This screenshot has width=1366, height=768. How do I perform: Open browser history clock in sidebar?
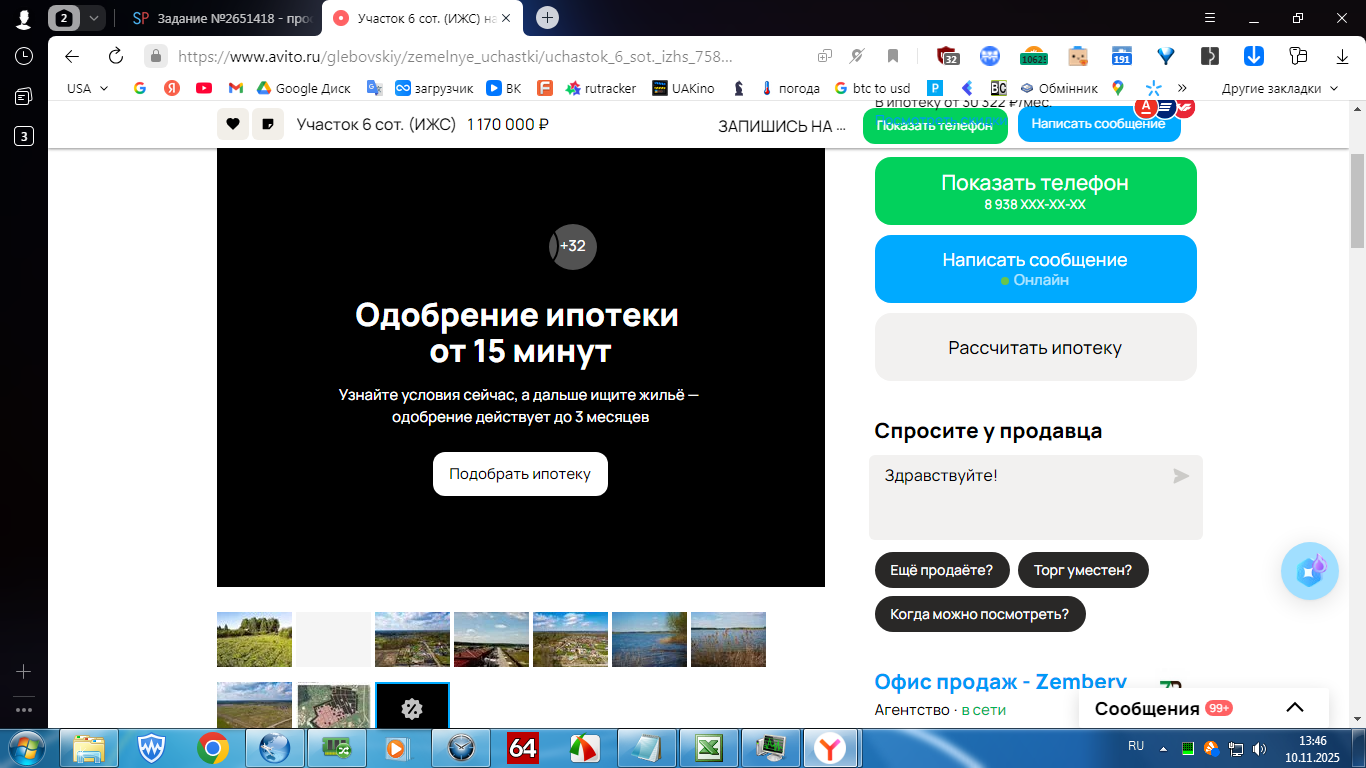point(24,56)
